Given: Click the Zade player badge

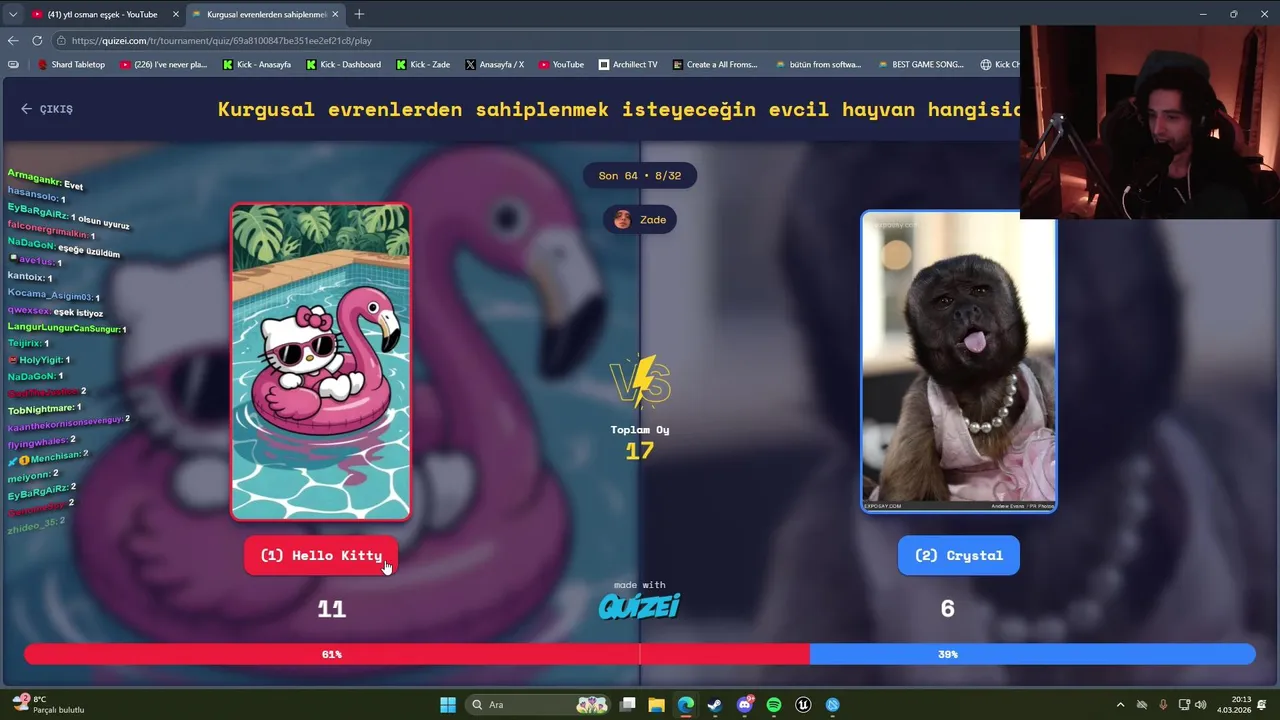Looking at the screenshot, I should (640, 219).
